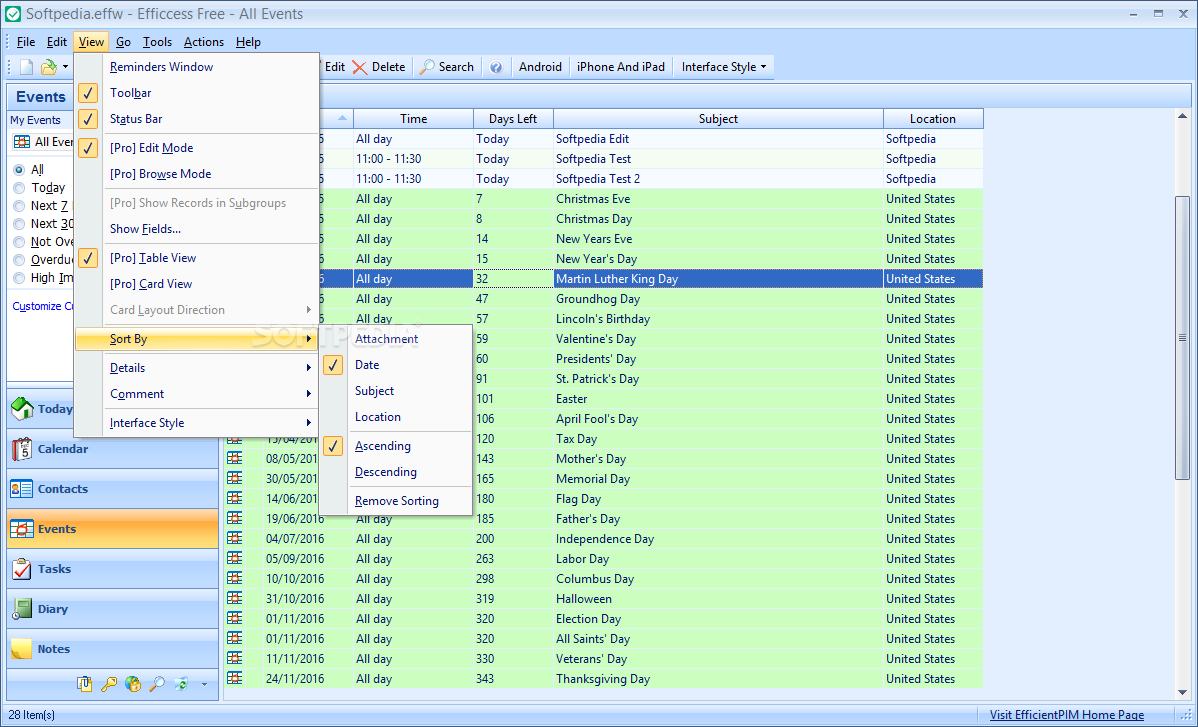The image size is (1198, 727).
Task: Open the Diary sidebar icon
Action: pos(22,609)
